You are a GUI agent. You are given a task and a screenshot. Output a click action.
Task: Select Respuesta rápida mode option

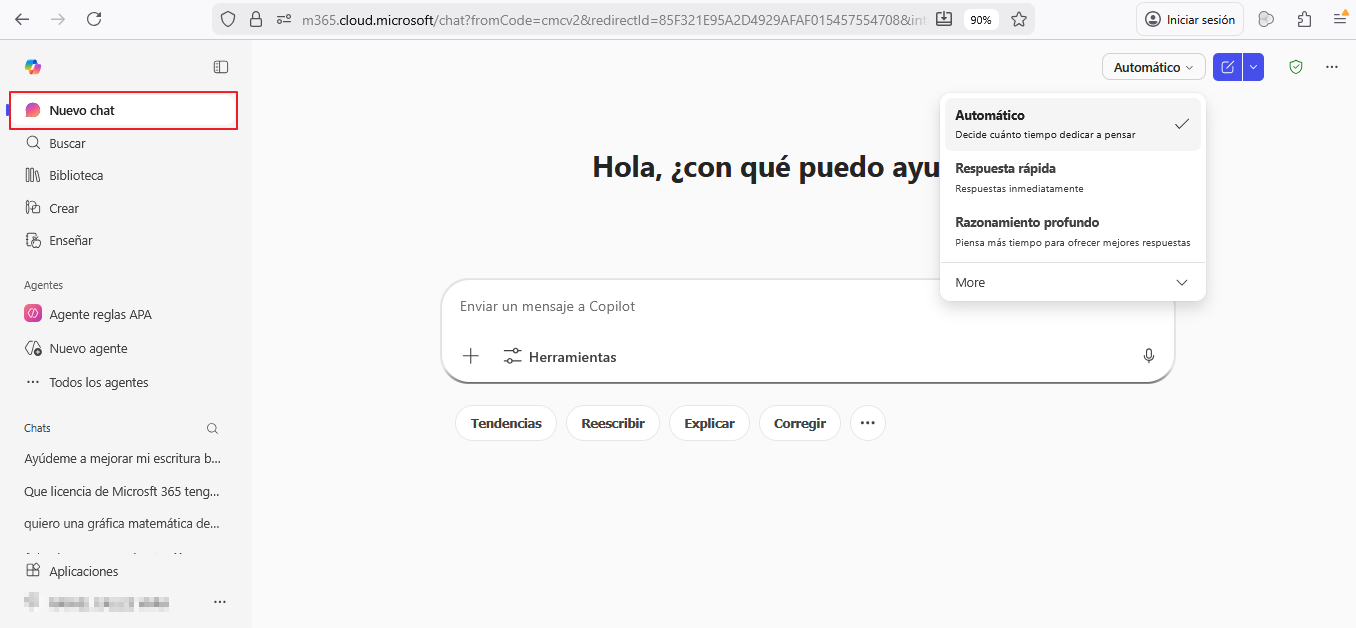1072,178
